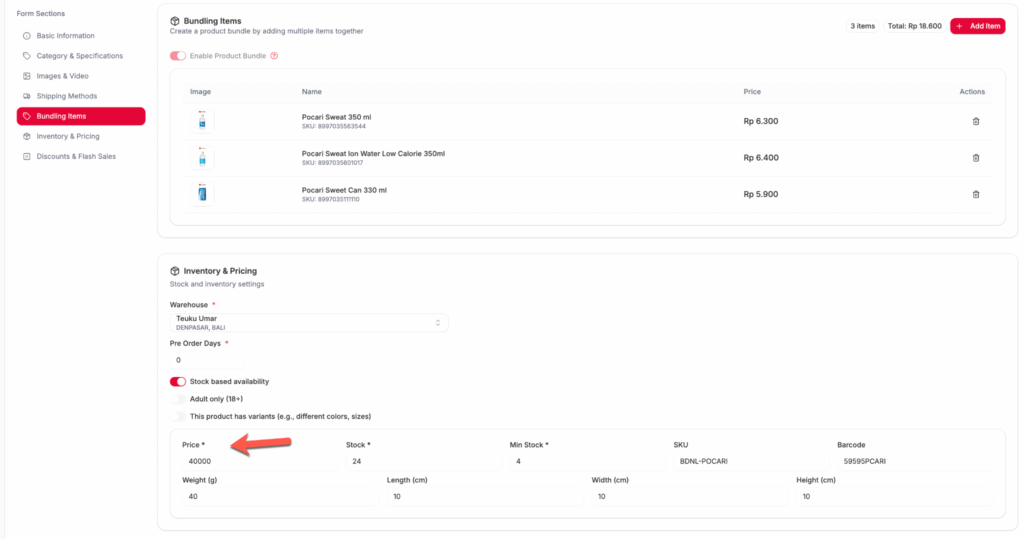Go to Basic Information section
The height and width of the screenshot is (539, 1024).
point(65,36)
